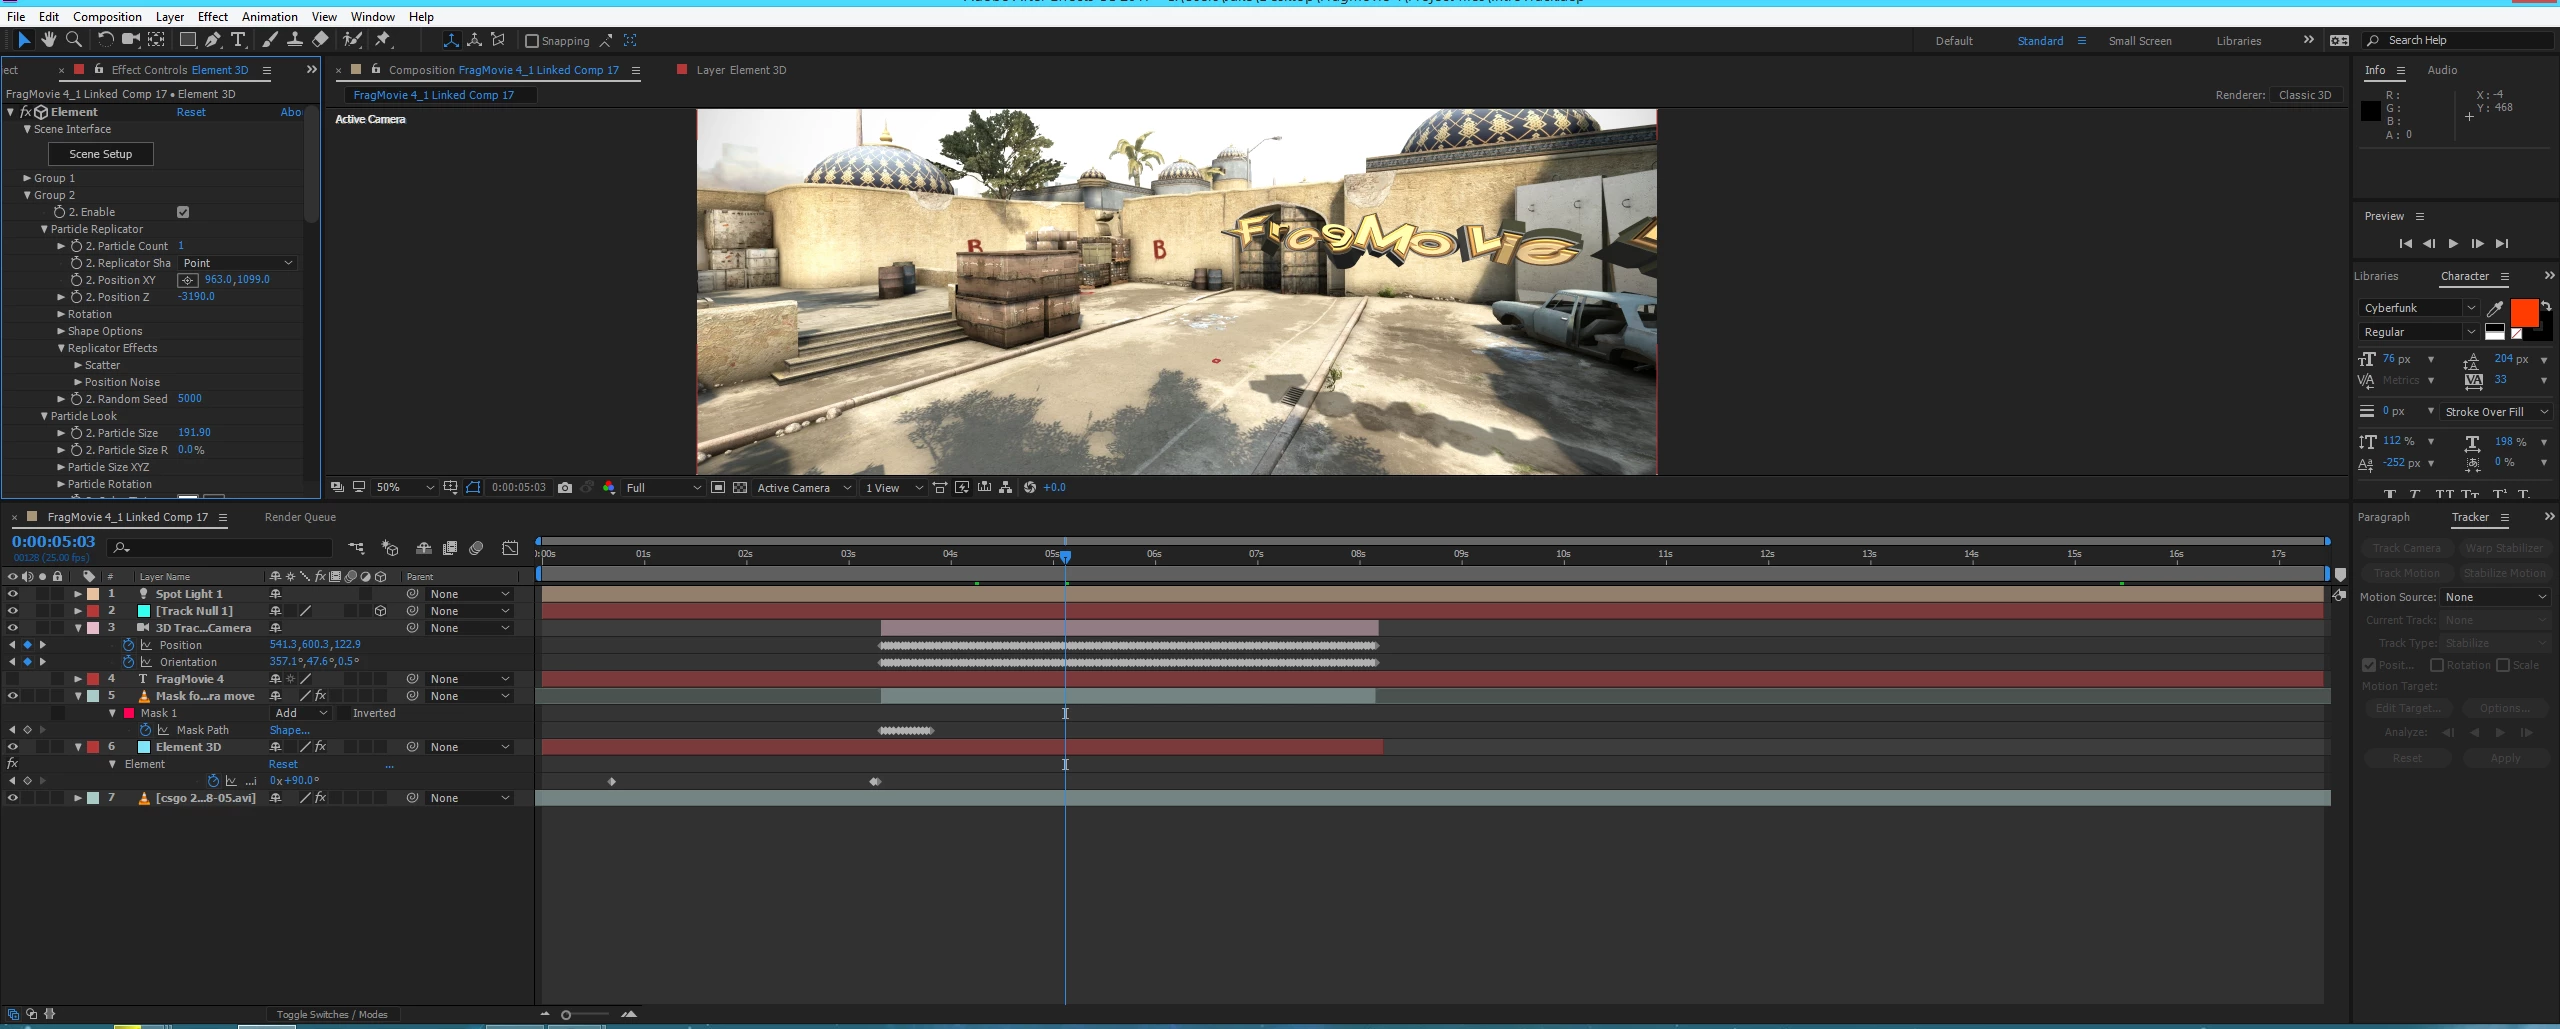Screen dimensions: 2560x1029
Task: Click the snapshot camera icon in viewer
Action: coord(565,488)
